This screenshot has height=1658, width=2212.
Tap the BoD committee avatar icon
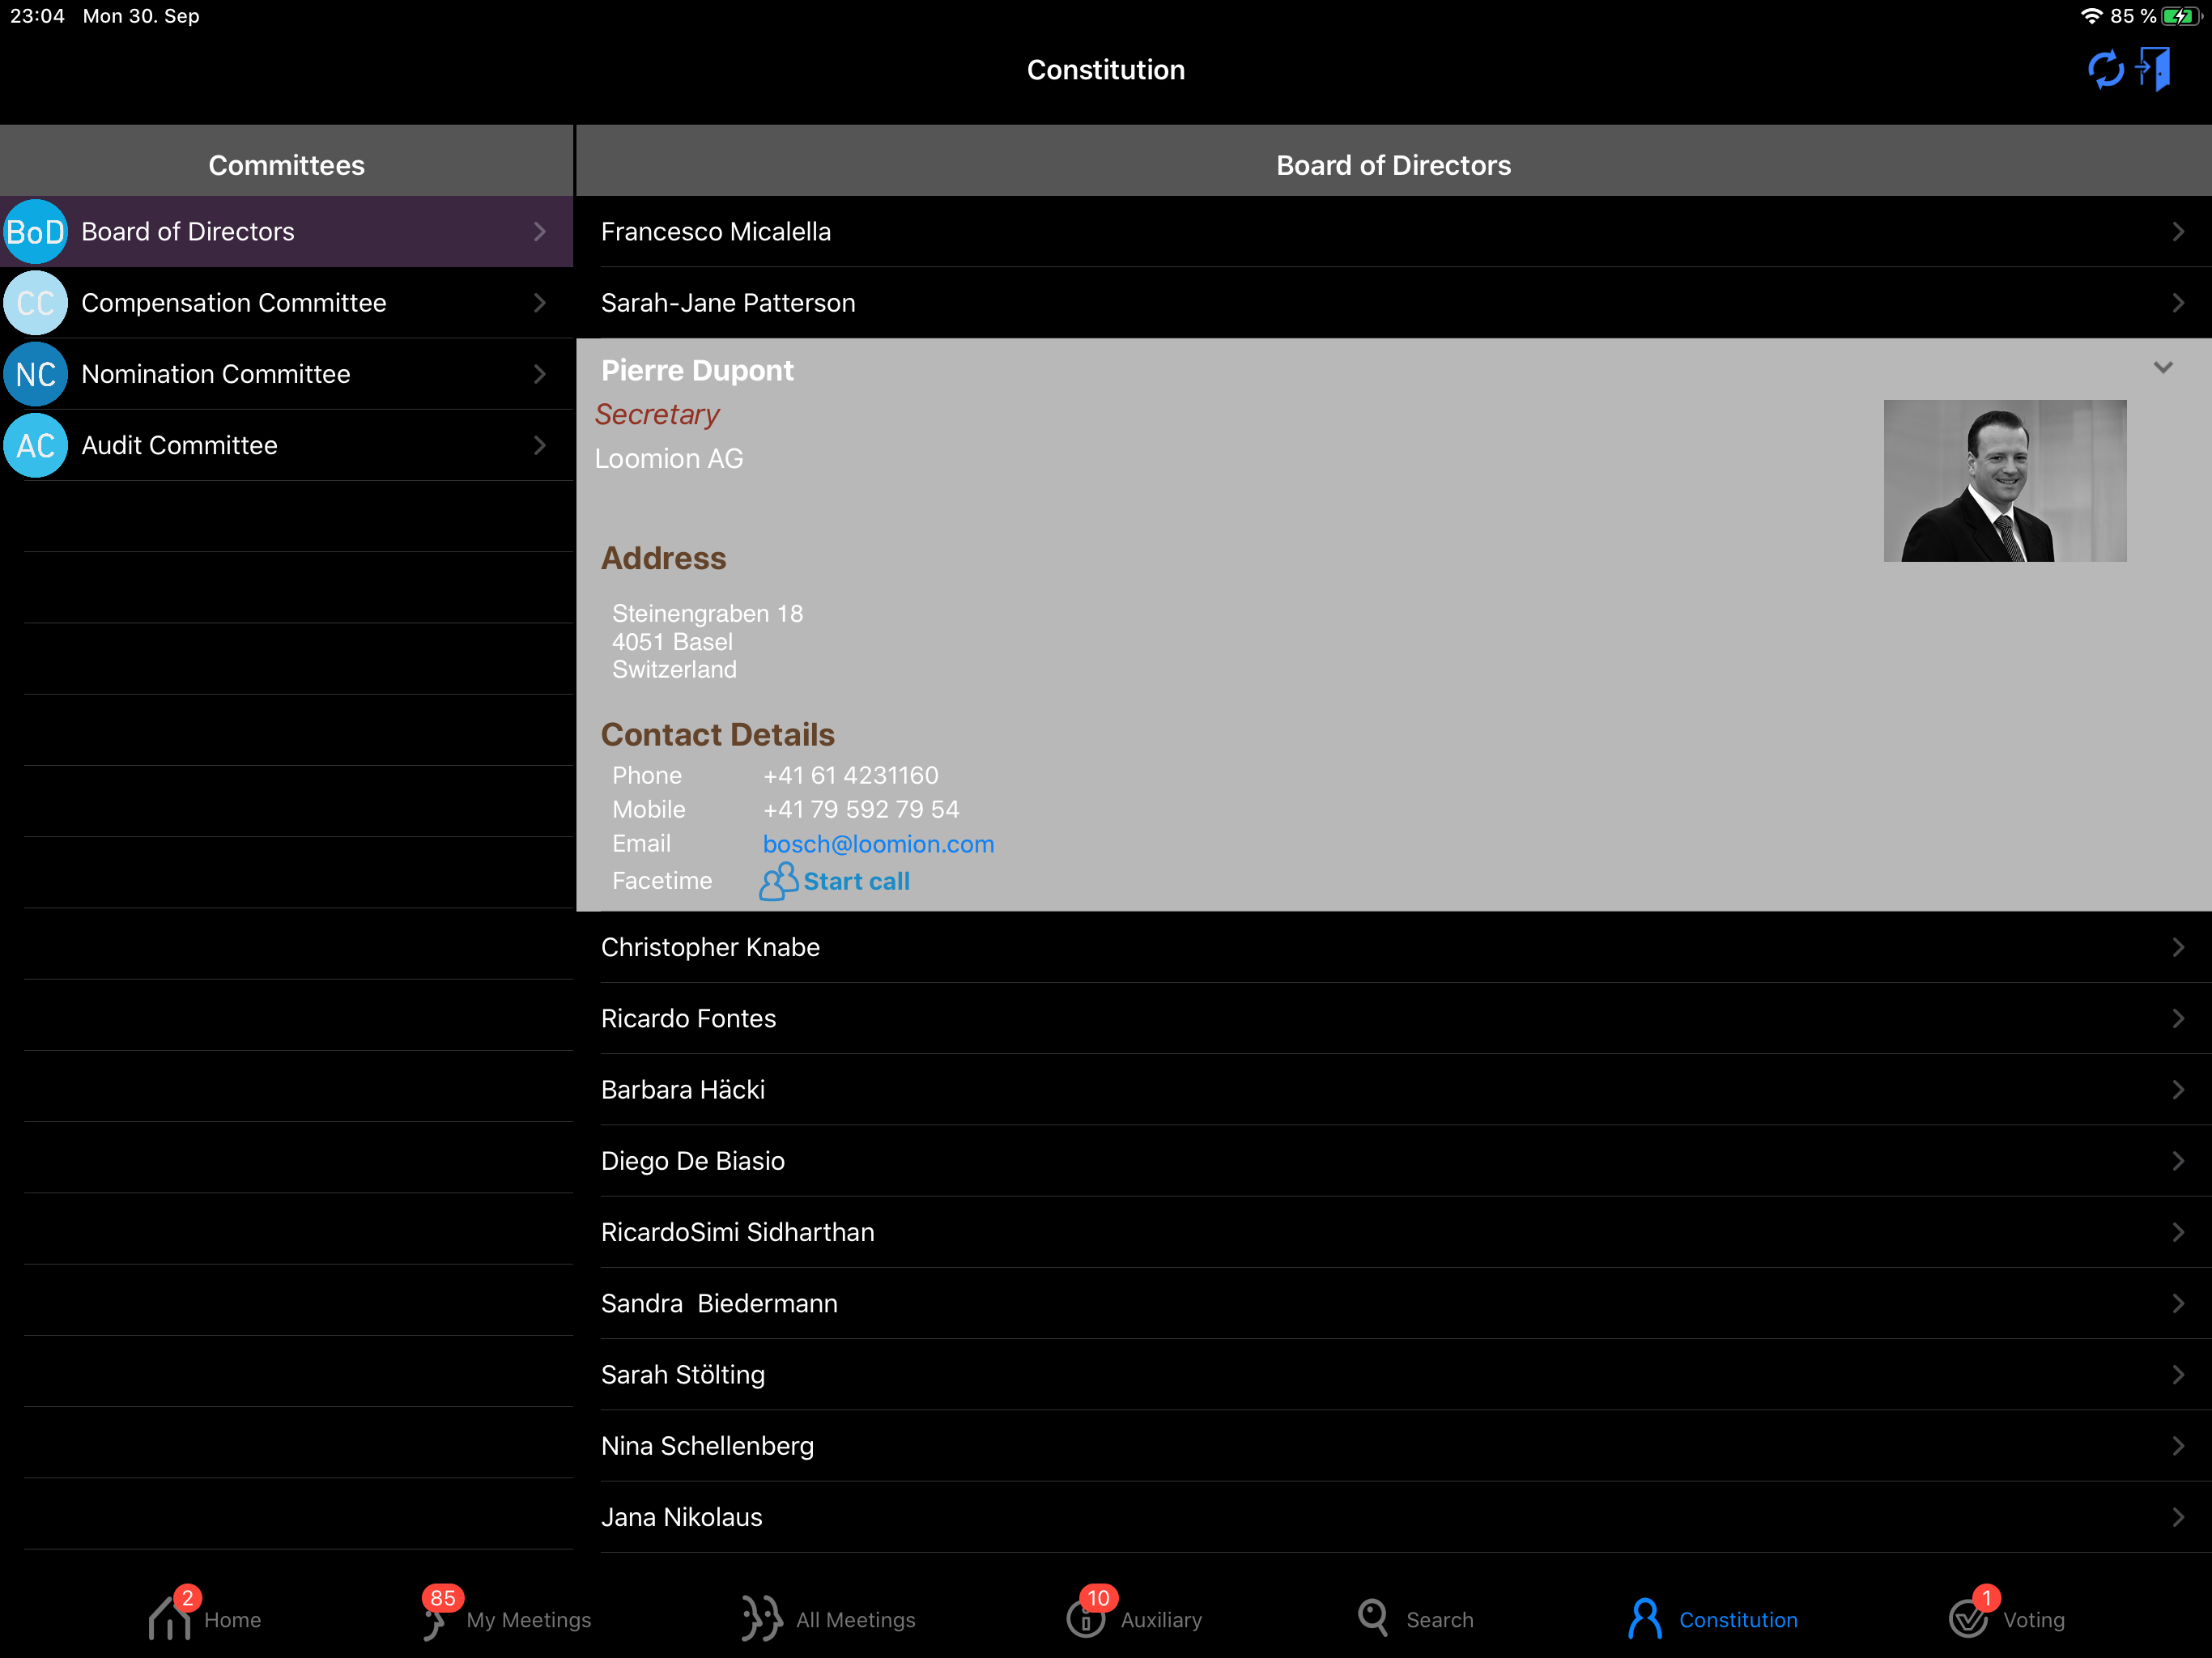click(x=36, y=232)
